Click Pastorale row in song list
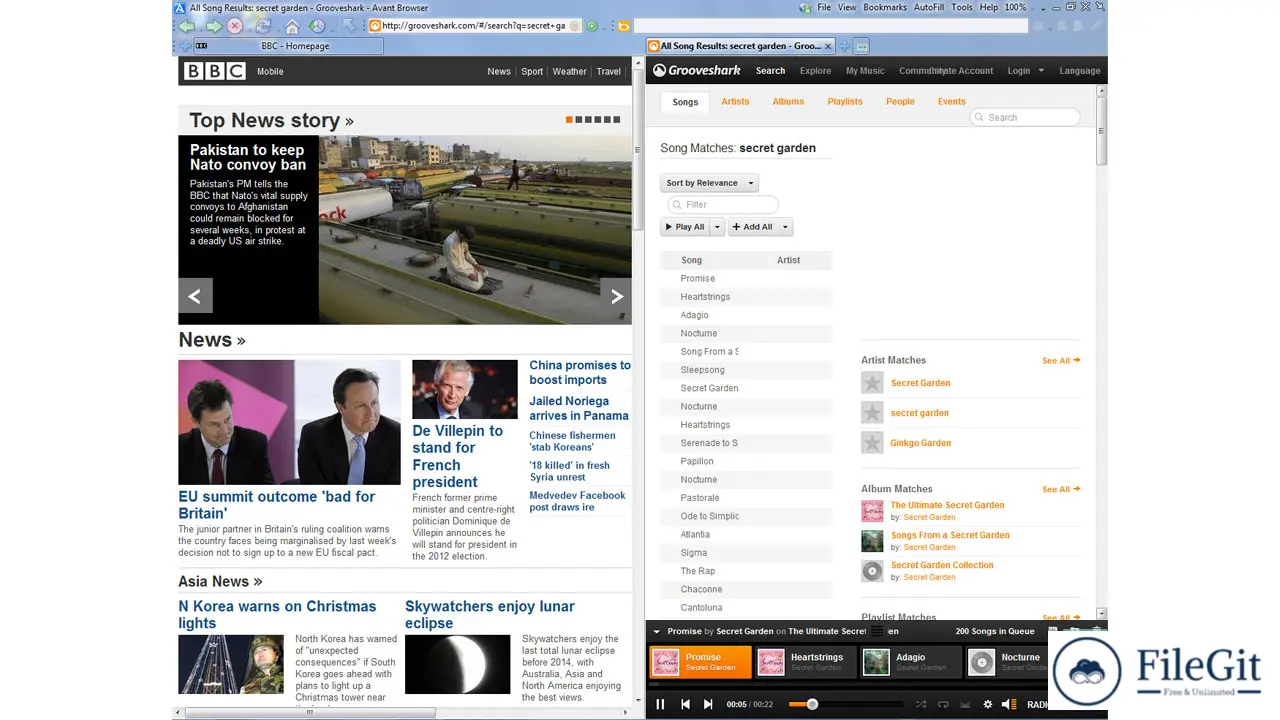The width and height of the screenshot is (1280, 720). [x=746, y=498]
